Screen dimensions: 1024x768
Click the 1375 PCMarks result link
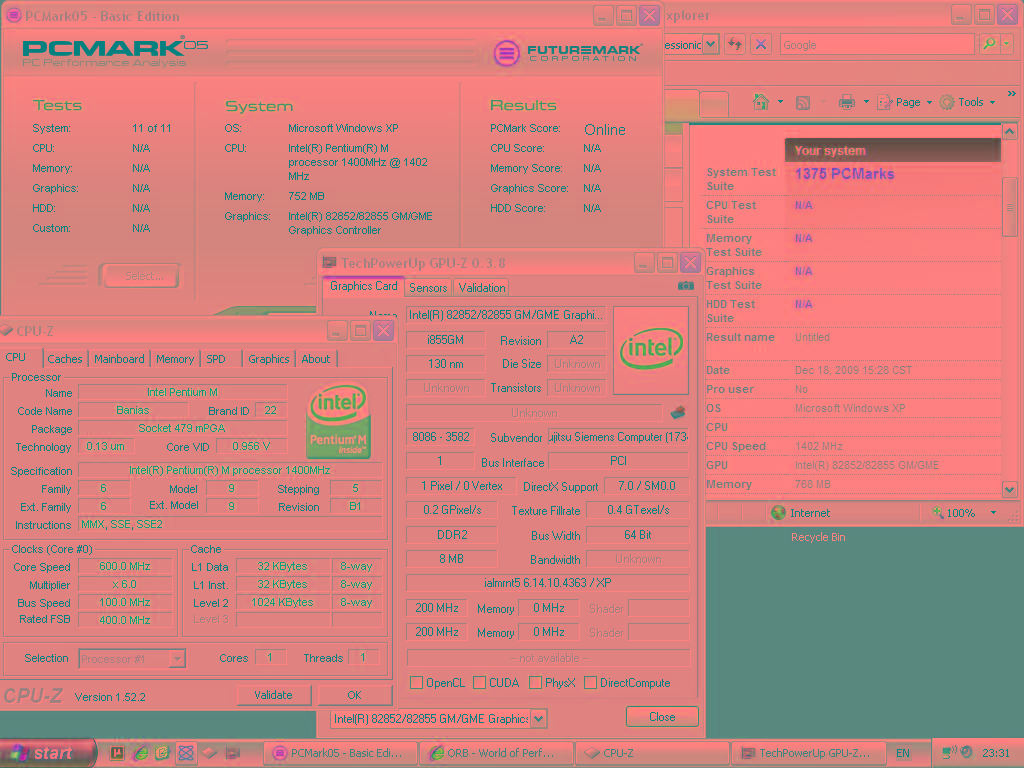[x=844, y=174]
